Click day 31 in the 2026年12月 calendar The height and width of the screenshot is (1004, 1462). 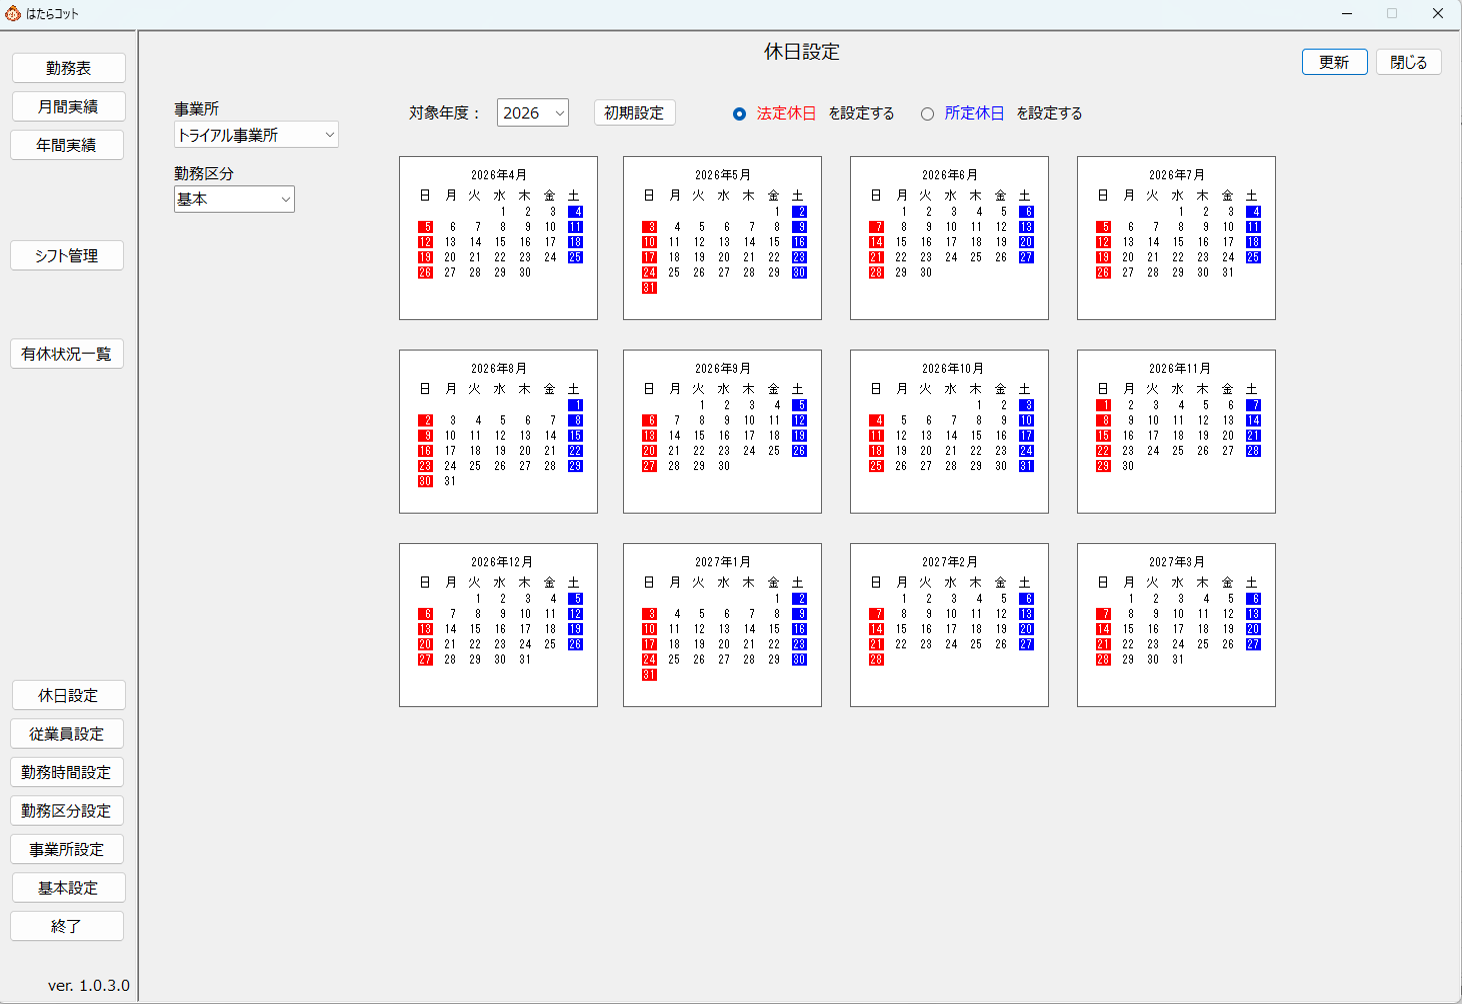point(525,660)
